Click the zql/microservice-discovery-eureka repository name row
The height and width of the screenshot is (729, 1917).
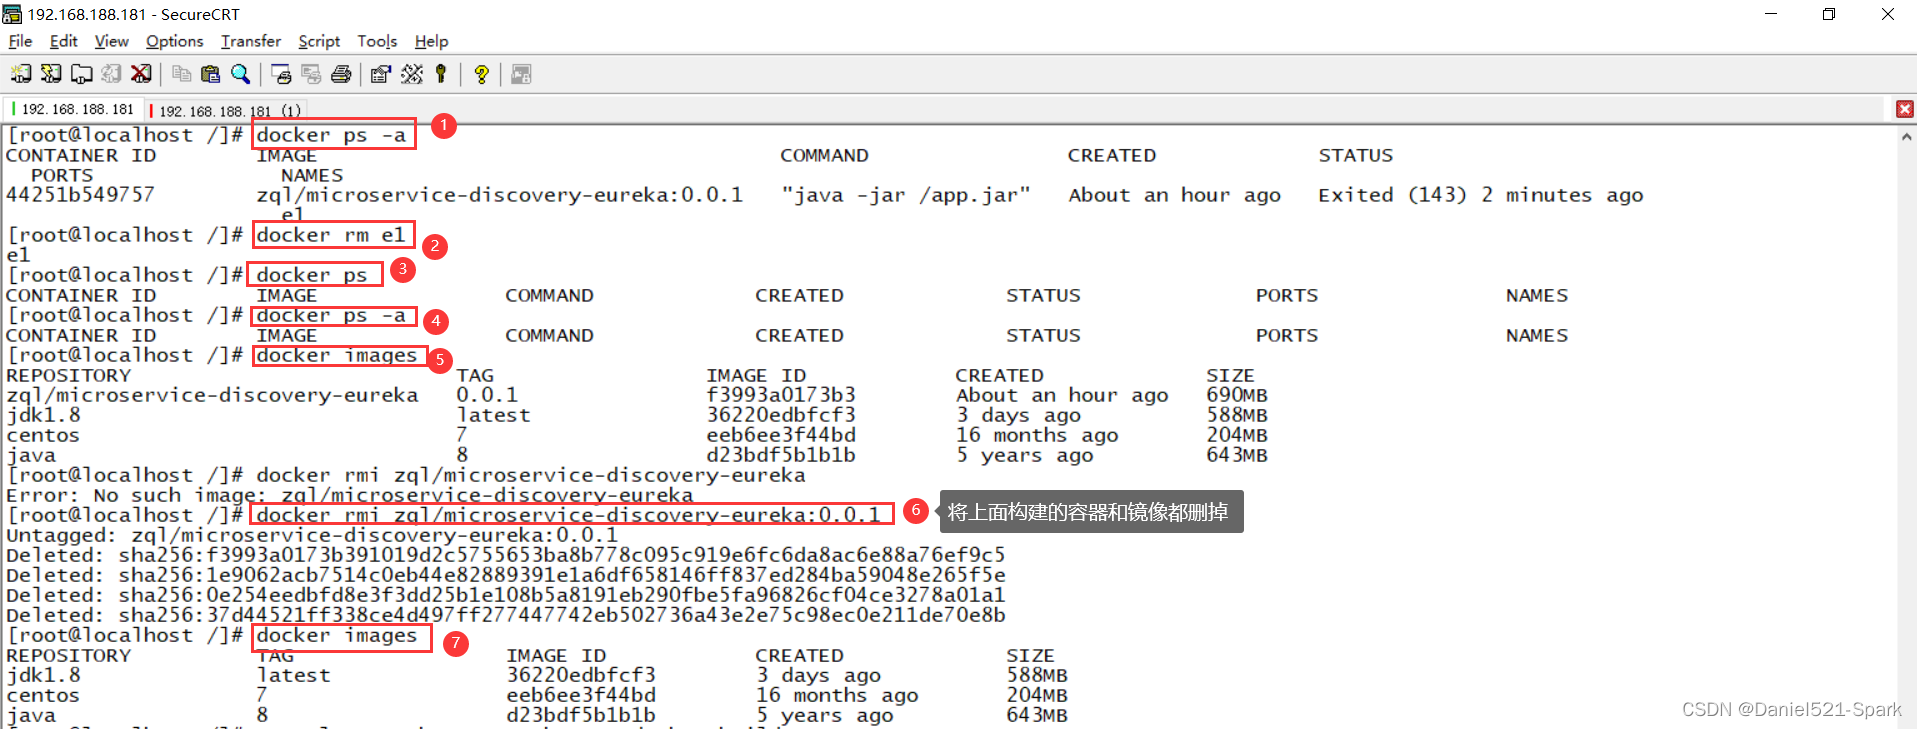pyautogui.click(x=212, y=395)
